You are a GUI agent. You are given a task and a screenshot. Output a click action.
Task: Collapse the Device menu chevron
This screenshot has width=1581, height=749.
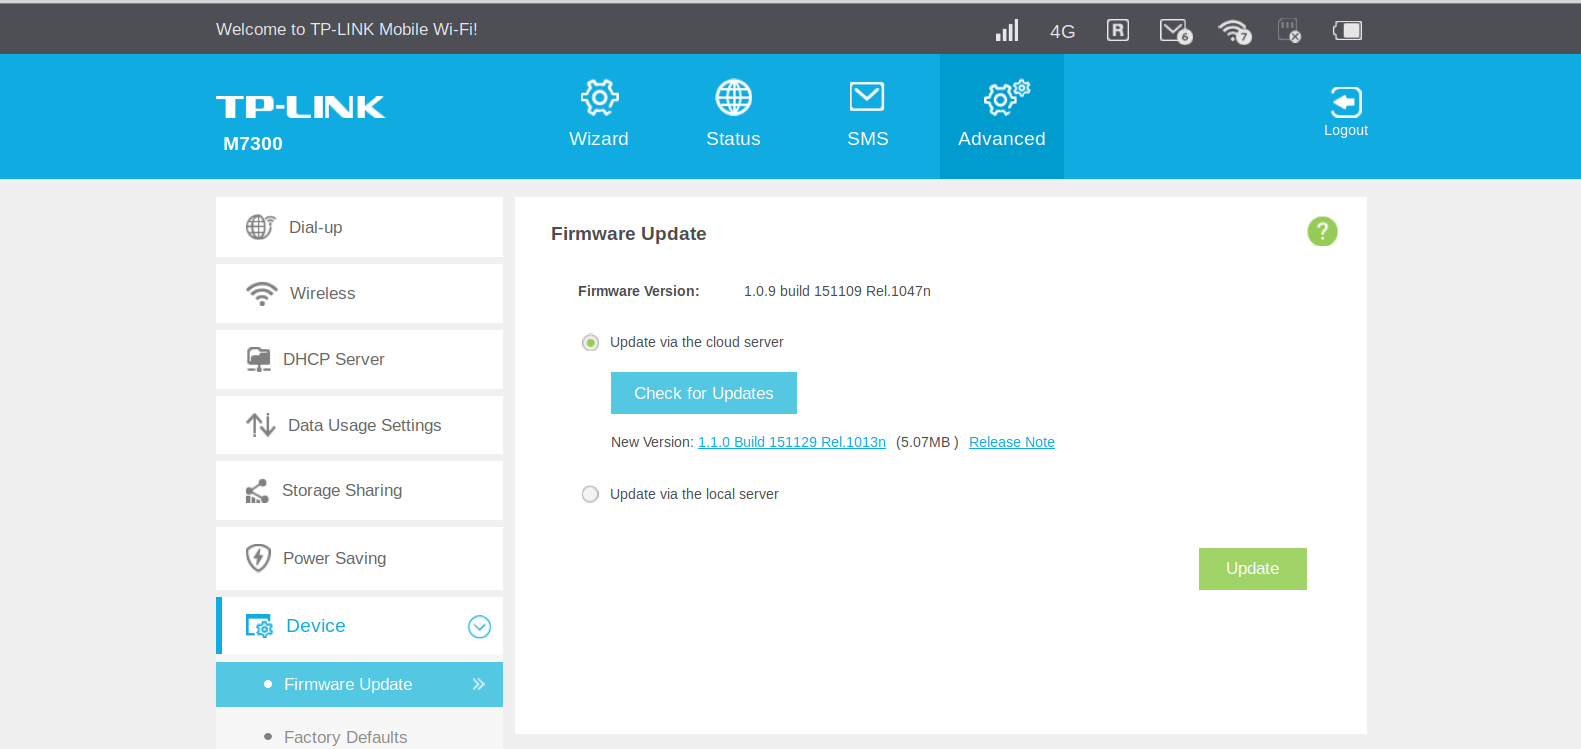(480, 626)
